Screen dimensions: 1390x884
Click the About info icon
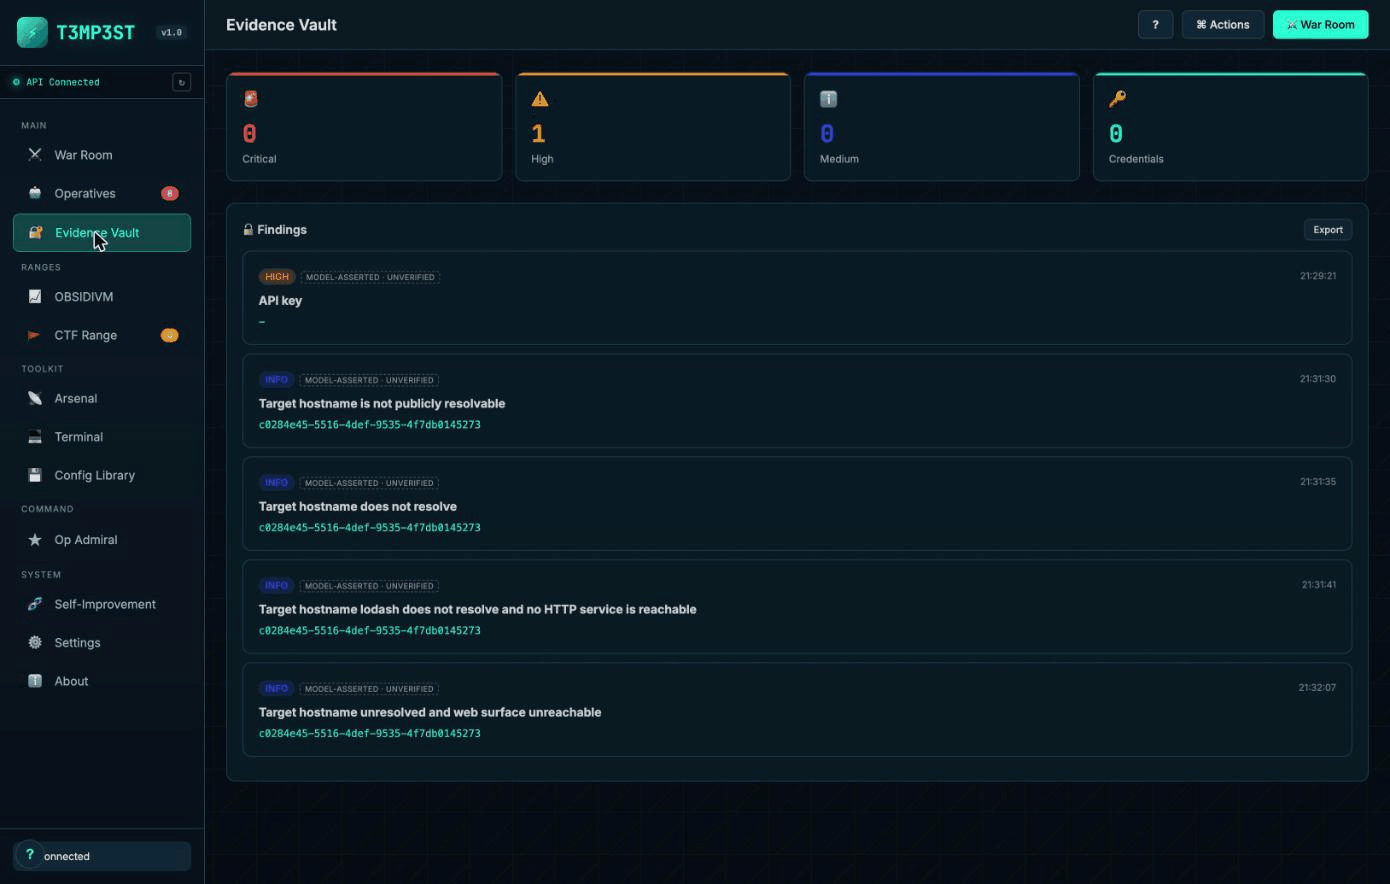(35, 681)
